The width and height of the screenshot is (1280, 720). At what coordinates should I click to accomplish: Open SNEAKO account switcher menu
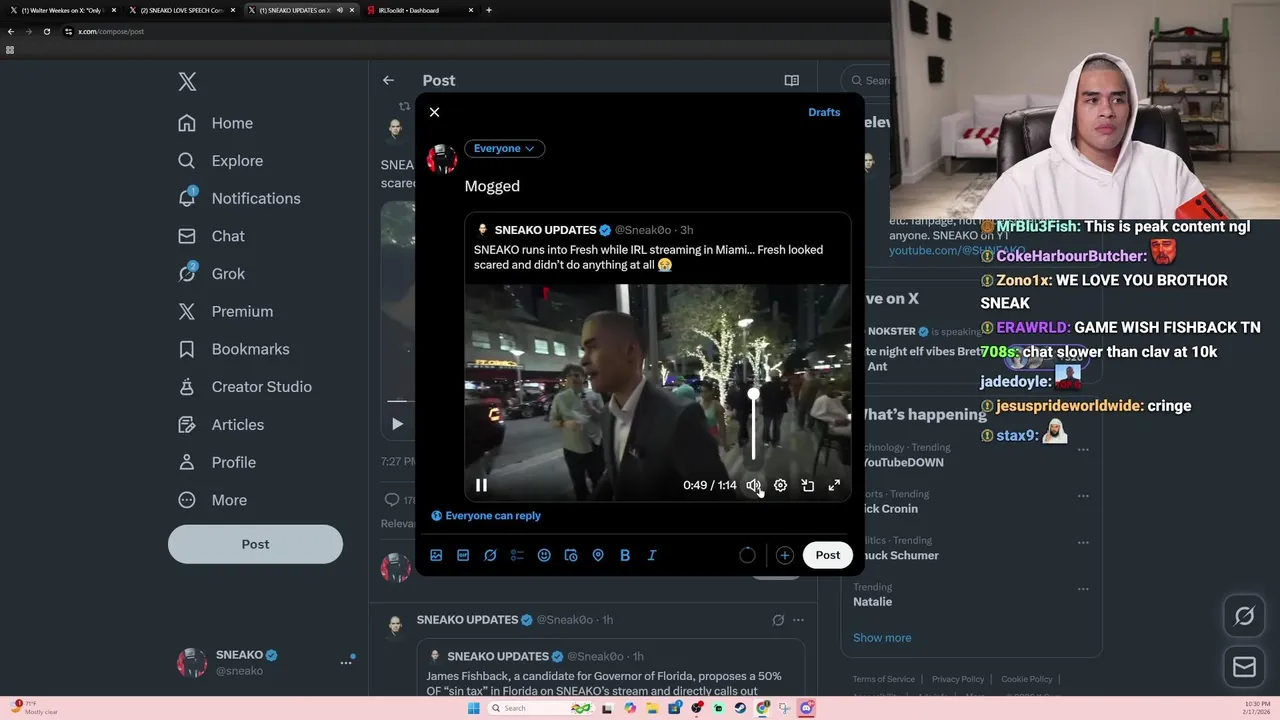click(266, 662)
